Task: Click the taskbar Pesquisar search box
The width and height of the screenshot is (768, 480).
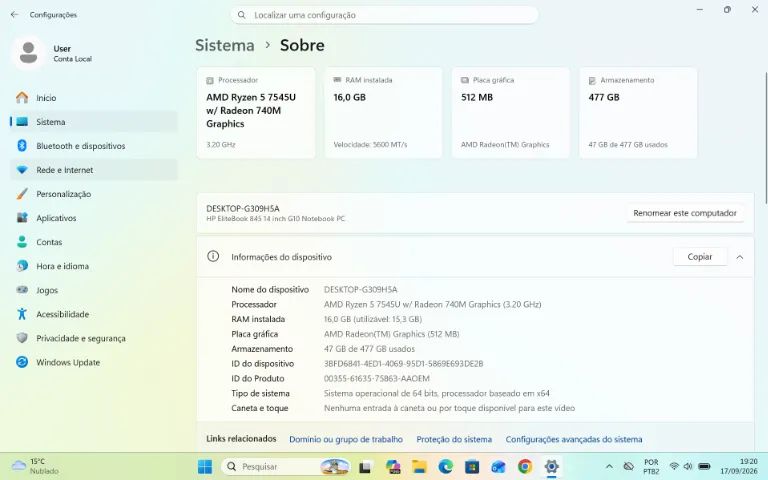Action: 287,466
